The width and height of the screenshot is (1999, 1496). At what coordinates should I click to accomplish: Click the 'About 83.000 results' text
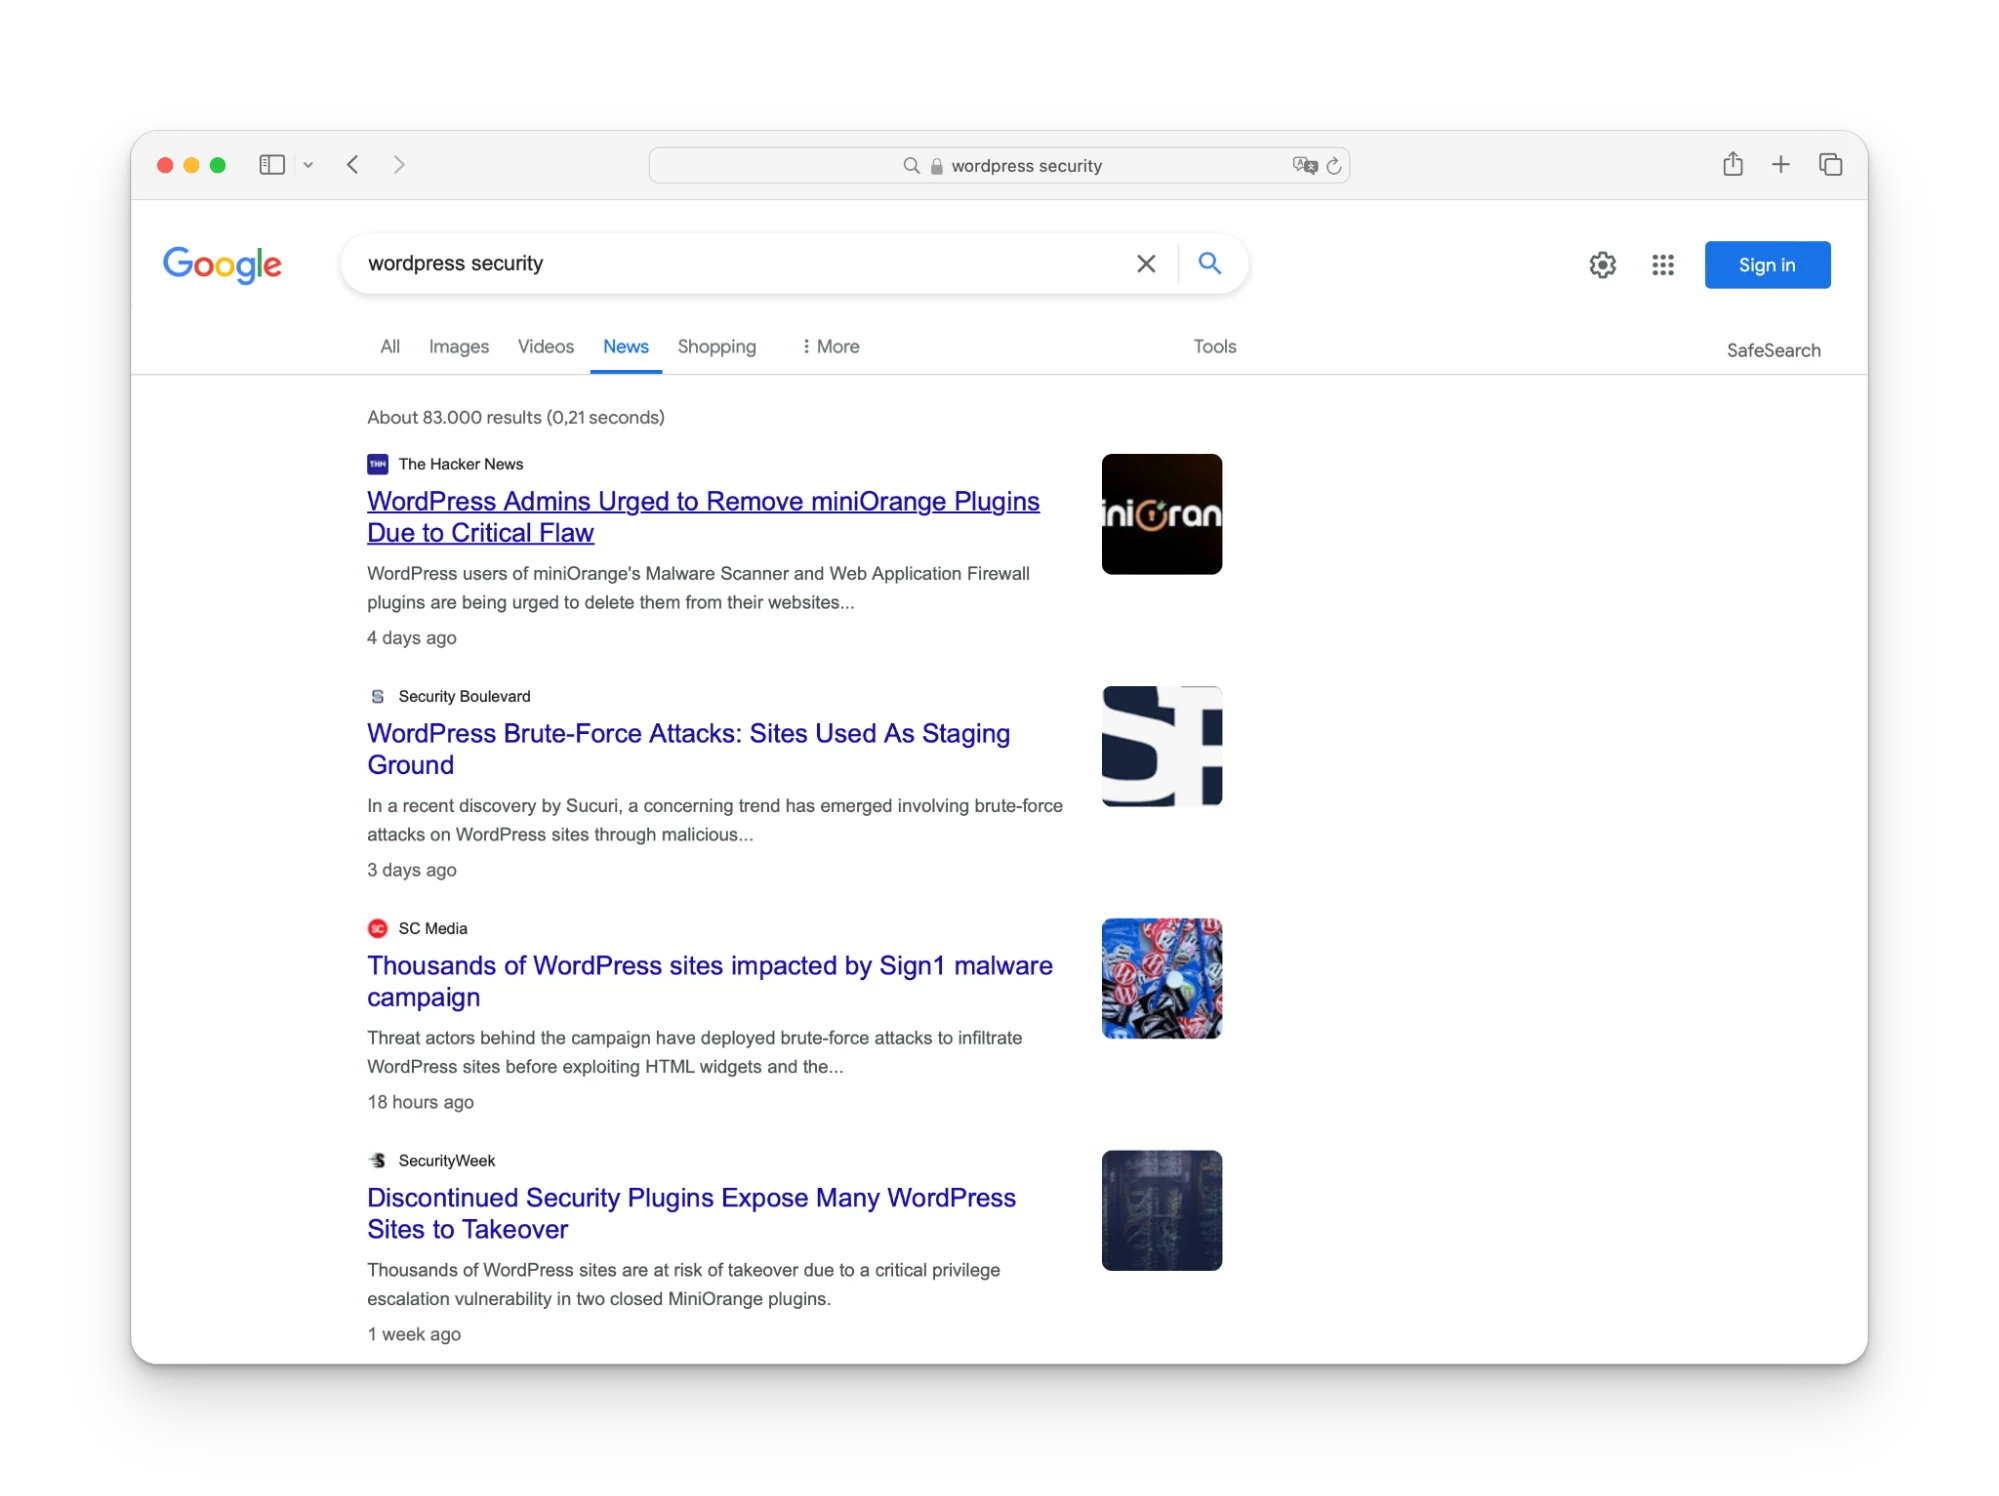click(x=515, y=417)
